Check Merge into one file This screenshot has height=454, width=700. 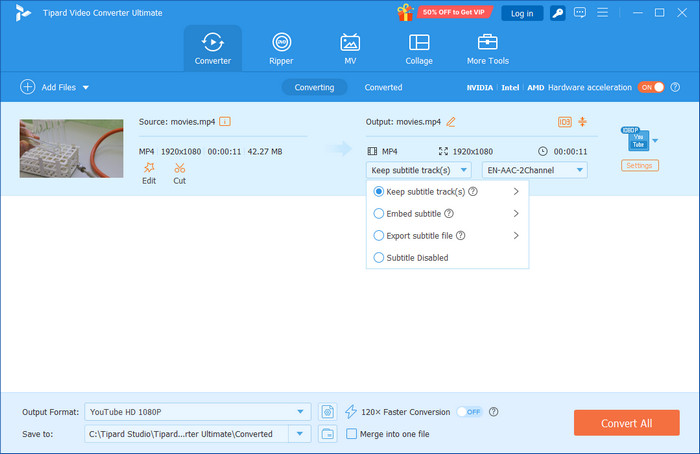pos(351,433)
